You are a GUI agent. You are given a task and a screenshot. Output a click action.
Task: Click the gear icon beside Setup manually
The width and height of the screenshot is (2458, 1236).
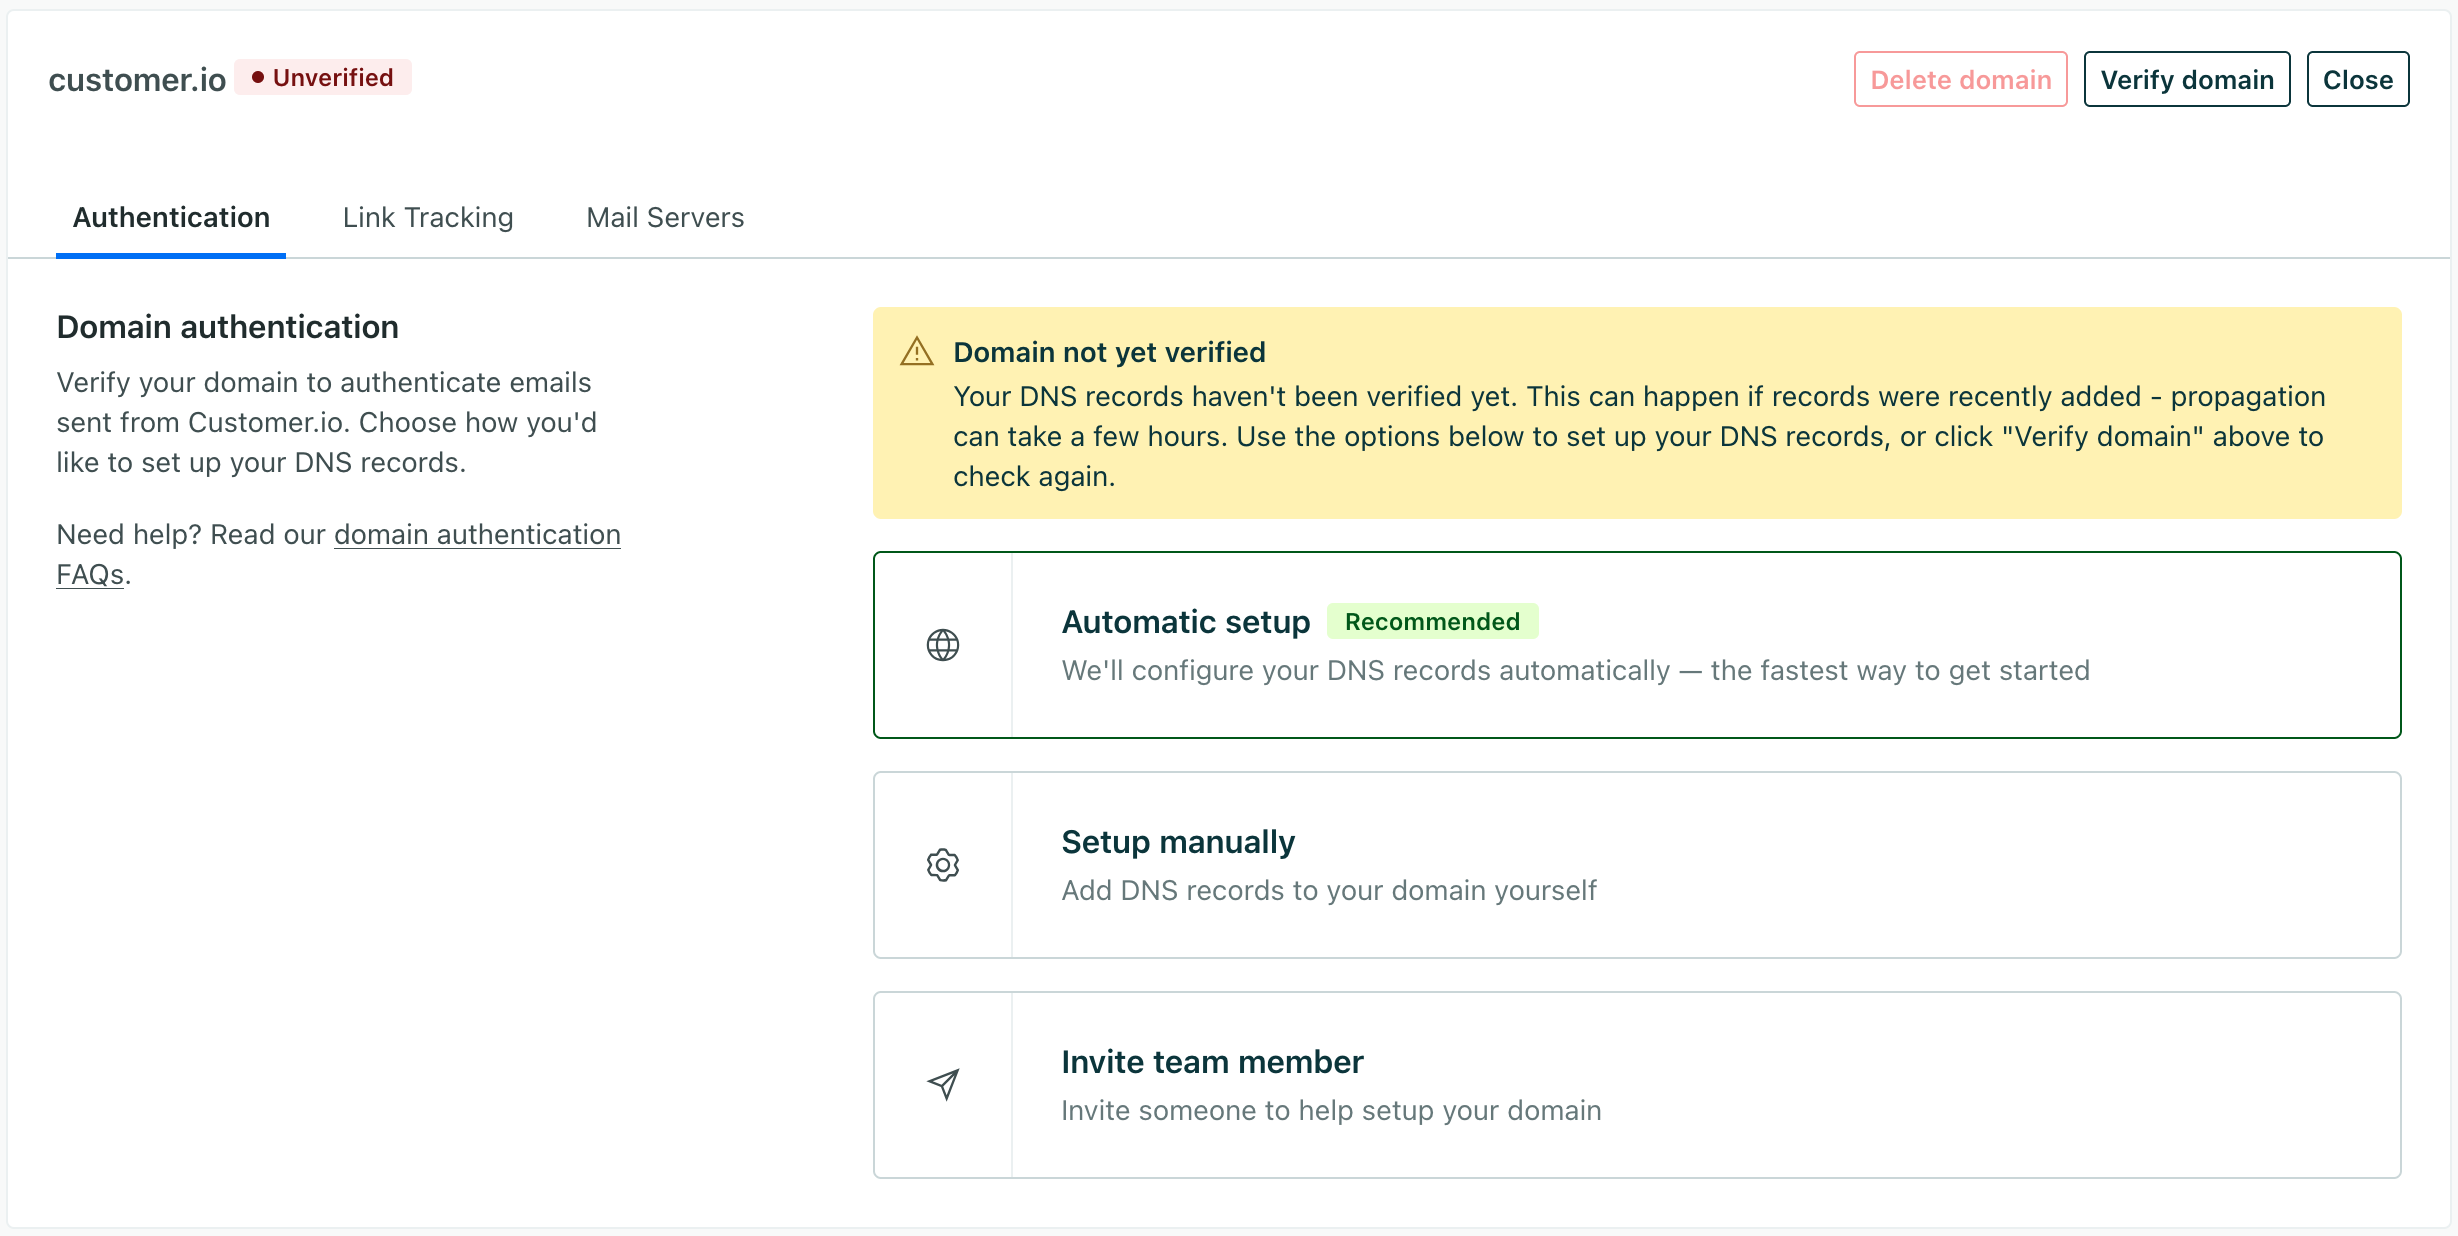coord(942,865)
